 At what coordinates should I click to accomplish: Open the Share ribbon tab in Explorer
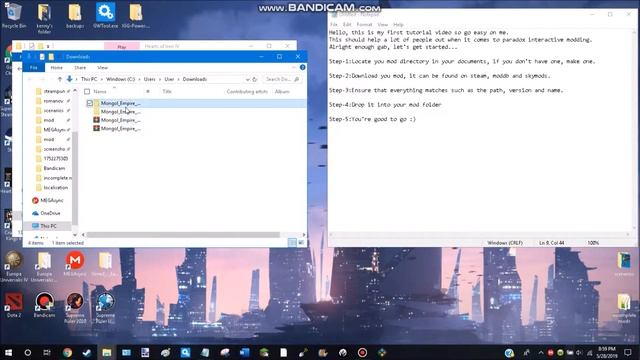pos(80,67)
